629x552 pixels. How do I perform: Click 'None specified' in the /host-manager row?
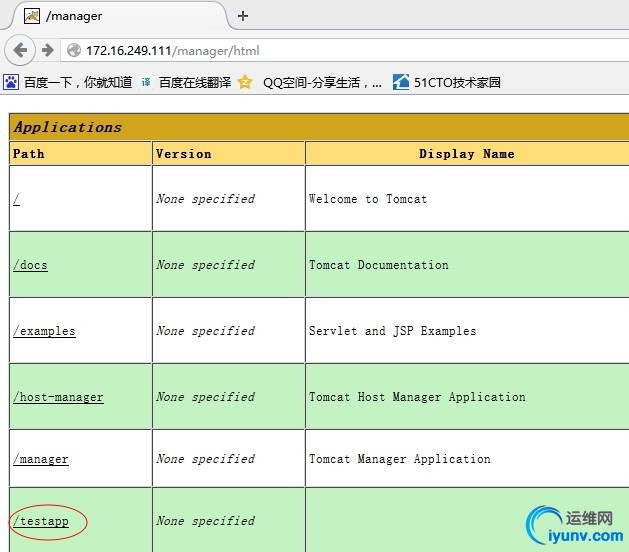click(205, 397)
